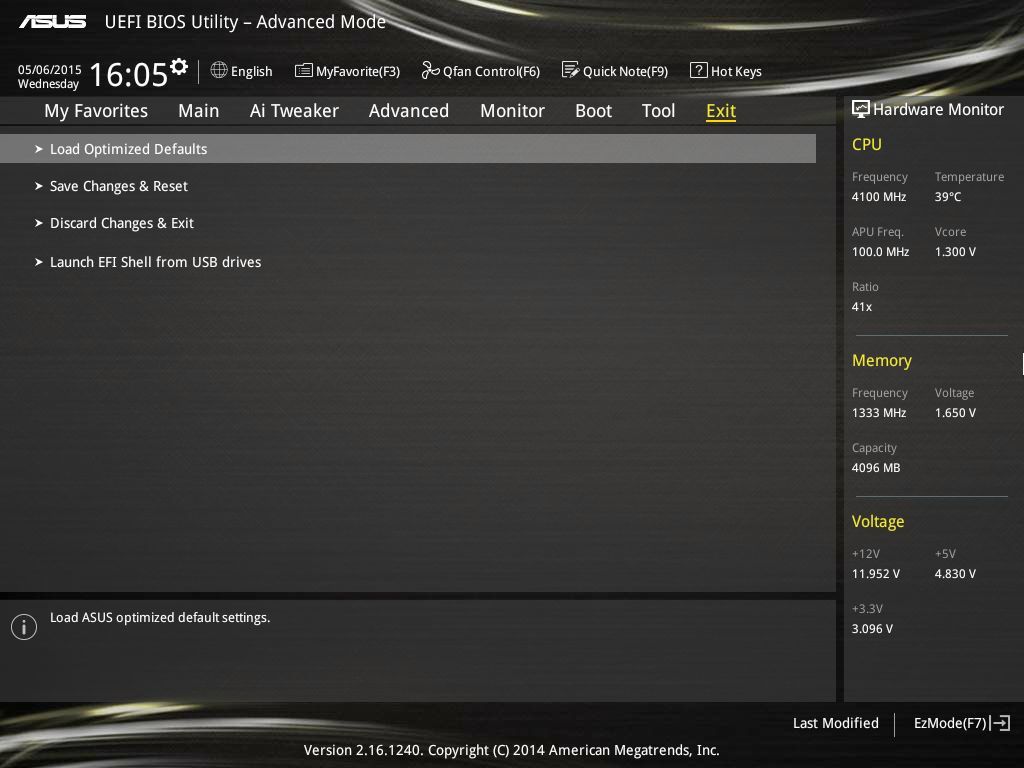Open Quick Note(F9)
Screen dimensions: 1024x768
click(x=625, y=71)
